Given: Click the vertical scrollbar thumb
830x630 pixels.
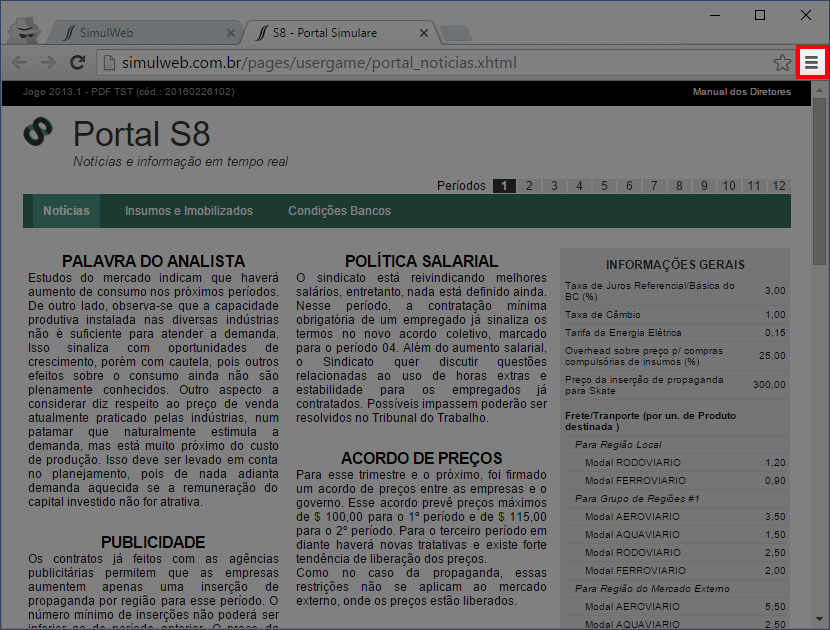Looking at the screenshot, I should click(819, 181).
